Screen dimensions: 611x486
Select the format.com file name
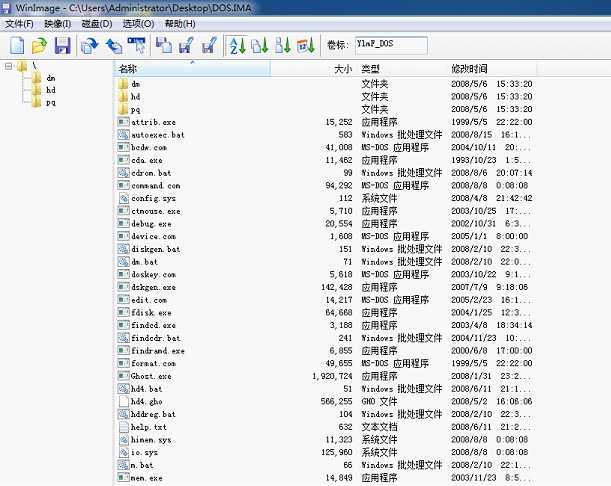coord(153,363)
